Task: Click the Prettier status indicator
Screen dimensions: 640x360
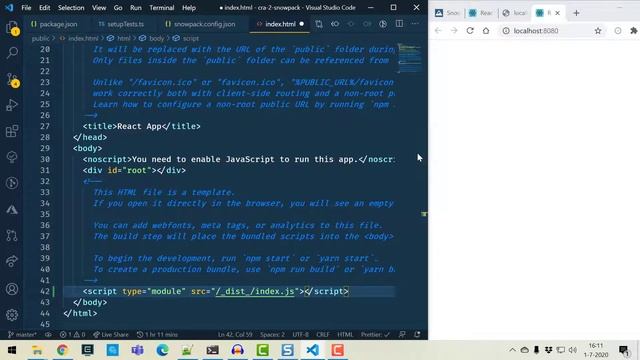Action: click(x=375, y=335)
